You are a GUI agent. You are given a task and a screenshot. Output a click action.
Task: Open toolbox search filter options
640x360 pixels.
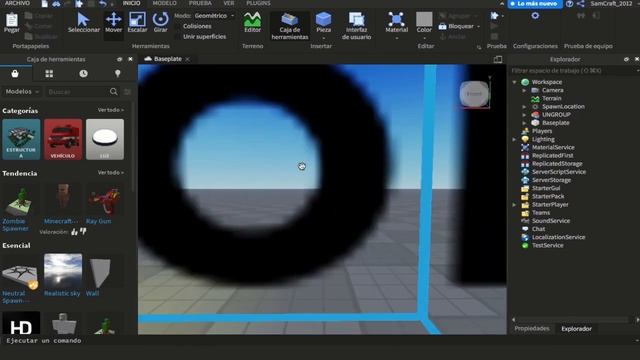point(127,92)
